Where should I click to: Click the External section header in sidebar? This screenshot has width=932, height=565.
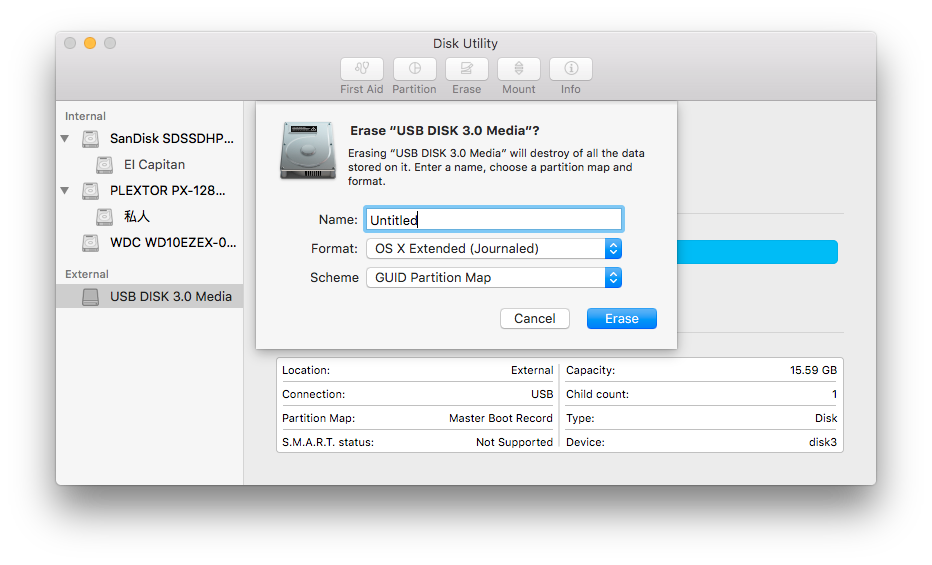(87, 274)
